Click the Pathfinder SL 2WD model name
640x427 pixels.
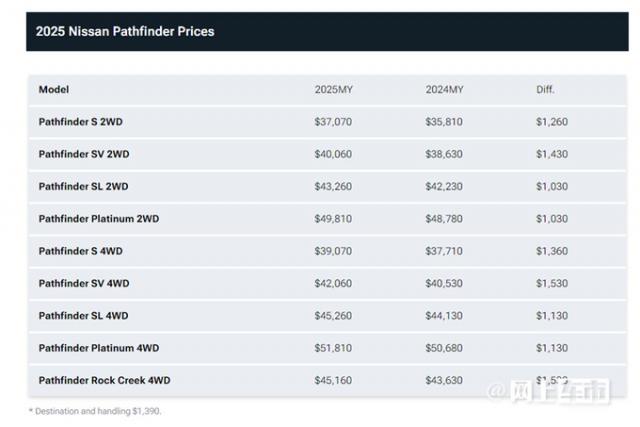pyautogui.click(x=83, y=186)
